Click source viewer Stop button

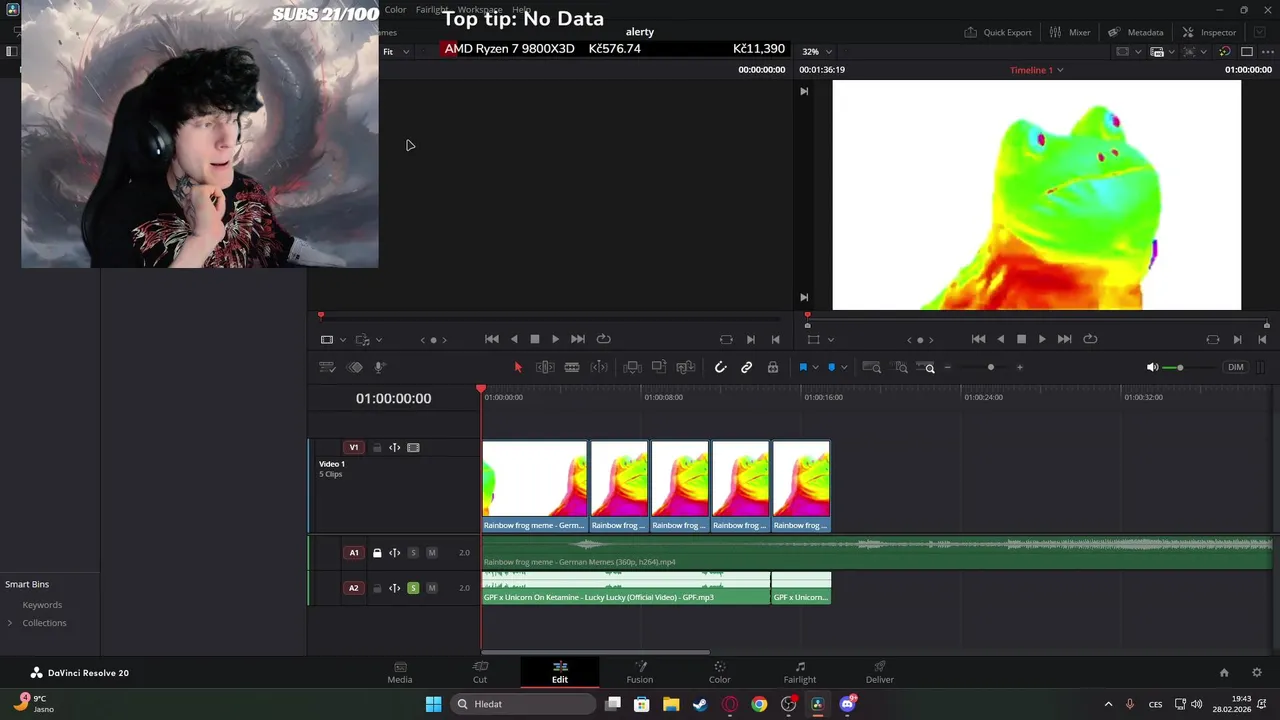click(535, 340)
